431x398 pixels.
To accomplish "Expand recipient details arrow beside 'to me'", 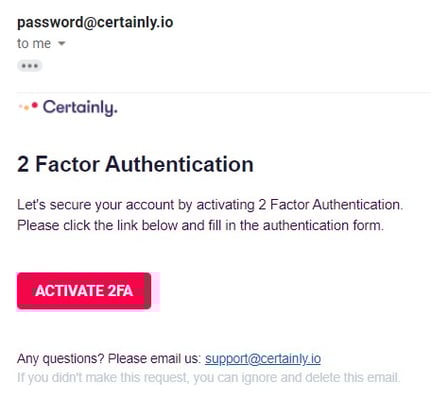I will tap(61, 43).
